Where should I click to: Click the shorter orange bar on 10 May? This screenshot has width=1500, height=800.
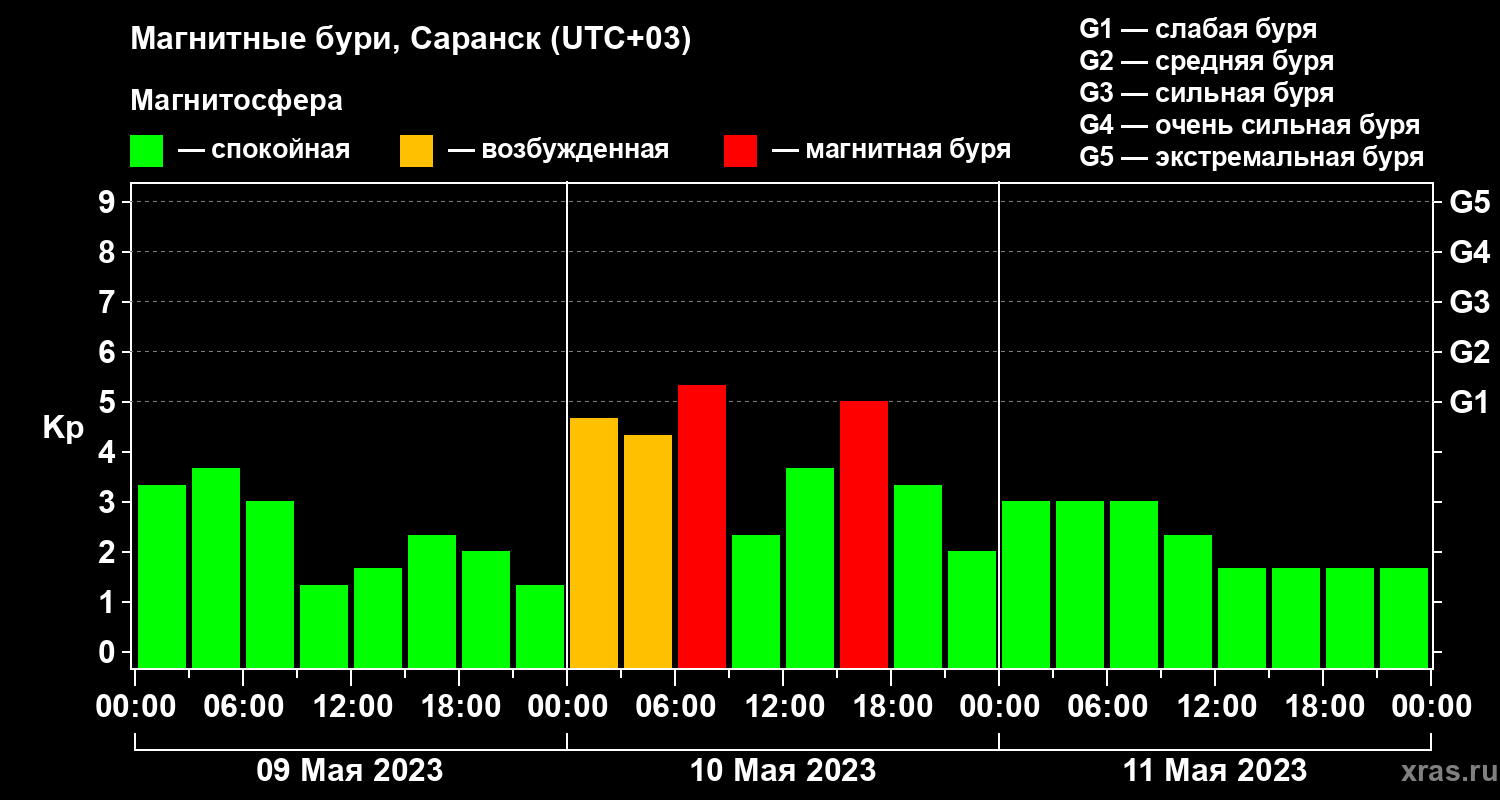(648, 551)
